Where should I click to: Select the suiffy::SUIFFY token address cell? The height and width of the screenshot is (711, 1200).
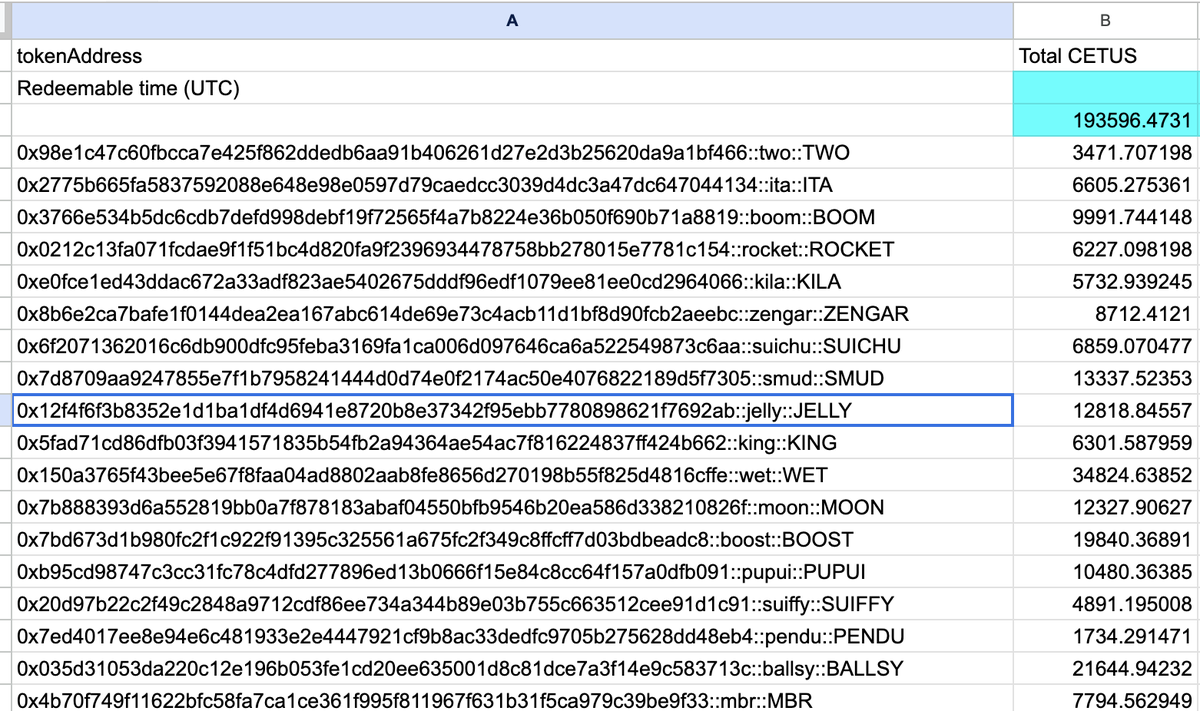512,604
